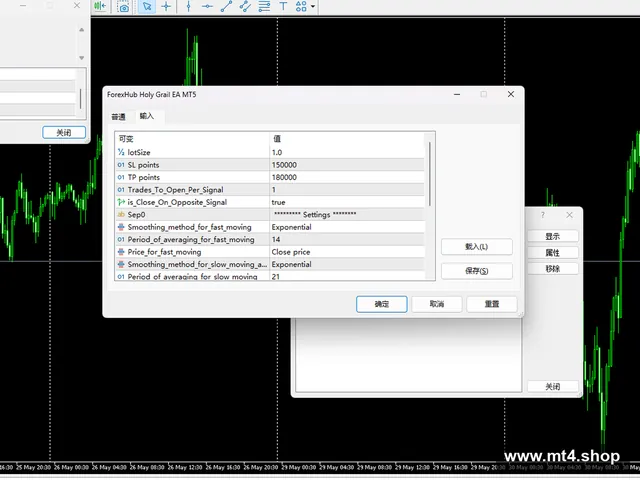The width and height of the screenshot is (640, 480).
Task: Click the 保存(S) button
Action: point(477,271)
